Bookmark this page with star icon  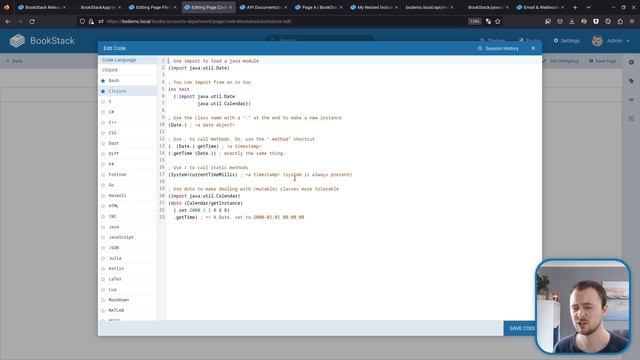pyautogui.click(x=498, y=21)
